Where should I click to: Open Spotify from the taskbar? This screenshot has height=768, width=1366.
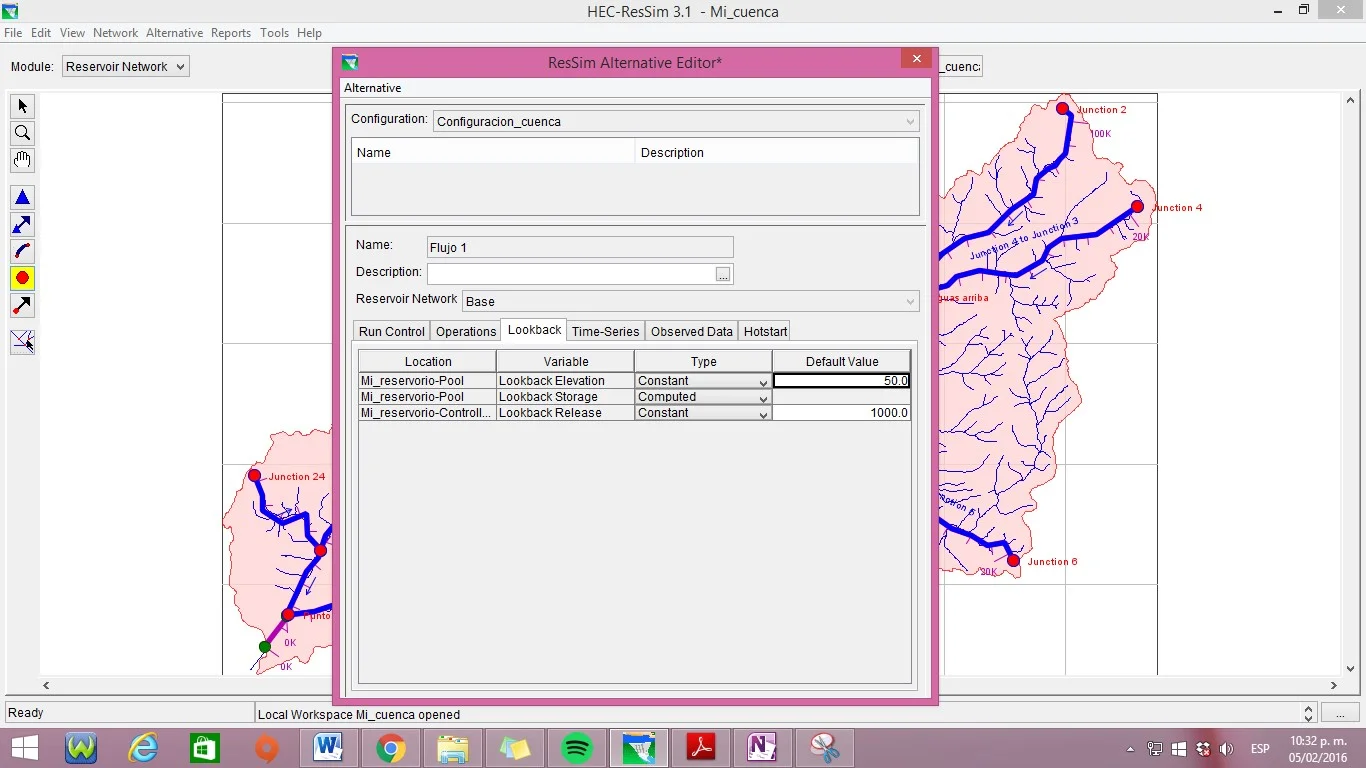point(577,748)
